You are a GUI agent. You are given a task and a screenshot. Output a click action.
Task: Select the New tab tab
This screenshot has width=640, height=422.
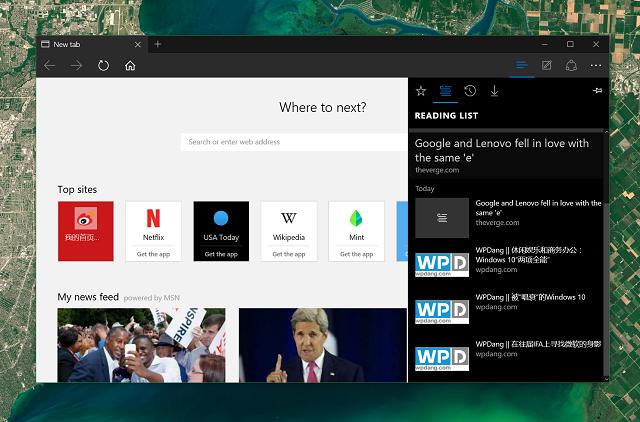pyautogui.click(x=91, y=44)
